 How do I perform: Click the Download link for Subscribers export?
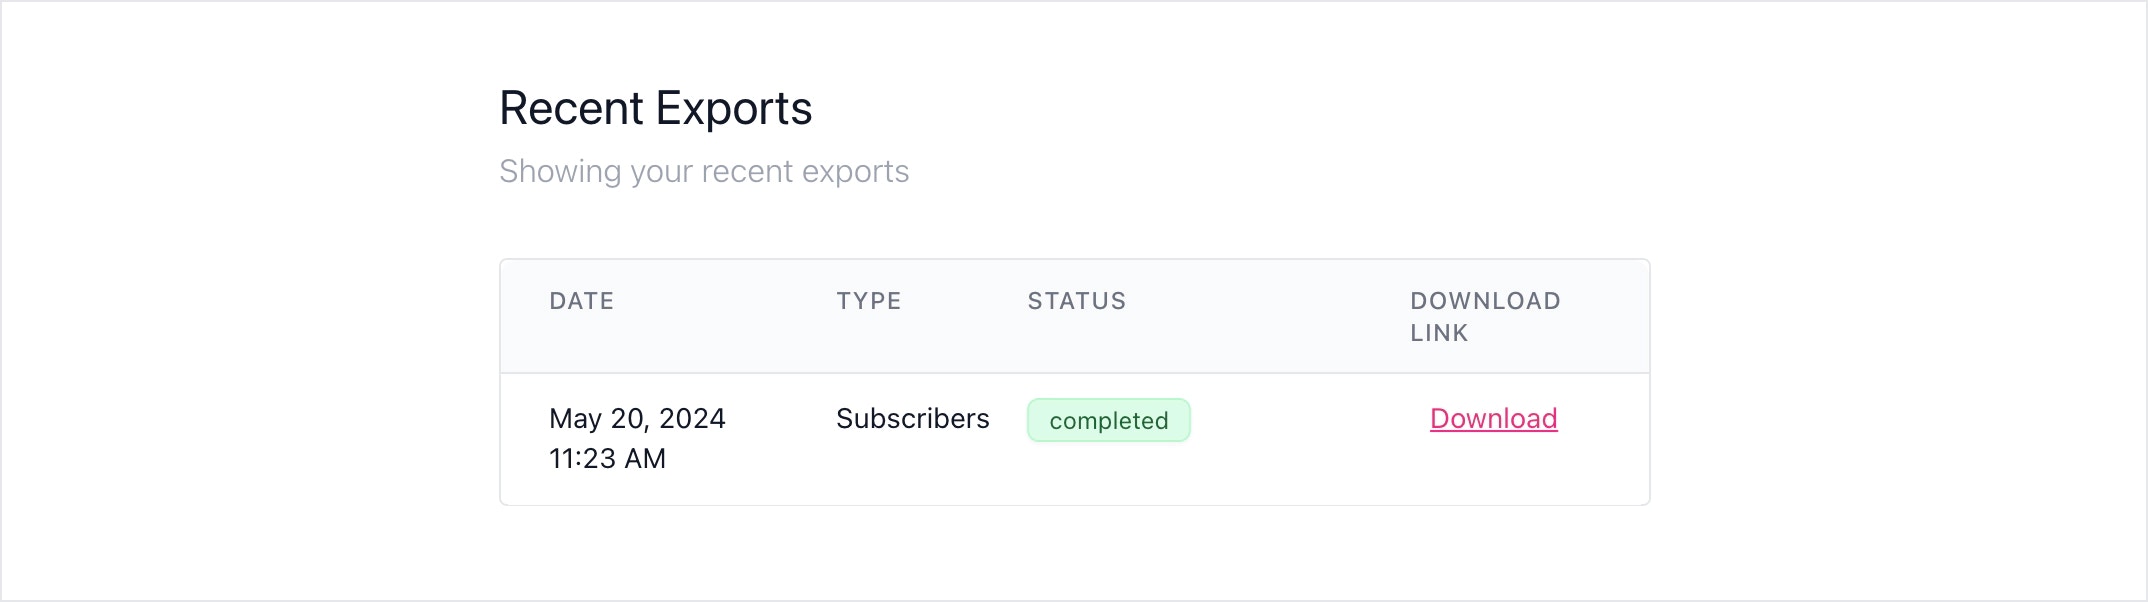[x=1493, y=418]
